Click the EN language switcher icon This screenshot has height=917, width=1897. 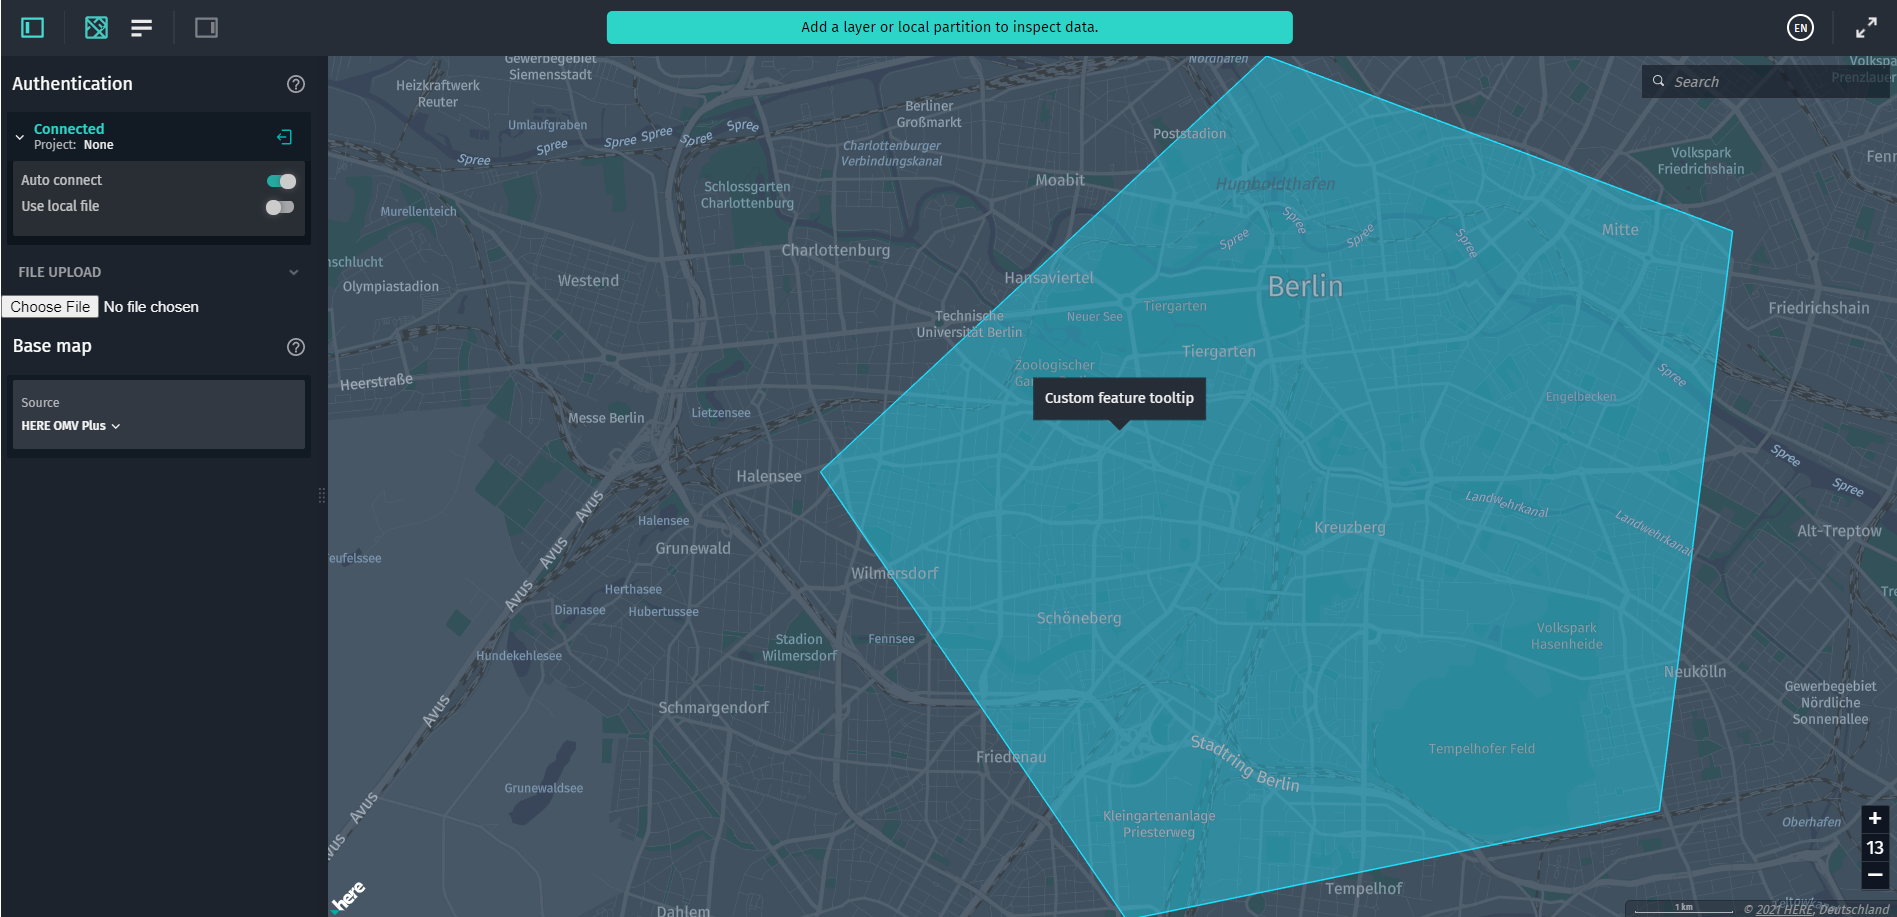(1800, 27)
